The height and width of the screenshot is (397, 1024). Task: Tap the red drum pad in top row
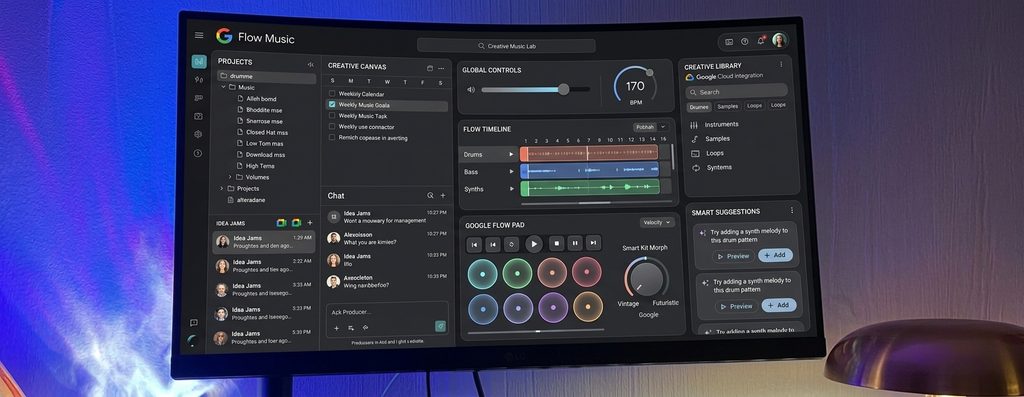click(x=586, y=272)
